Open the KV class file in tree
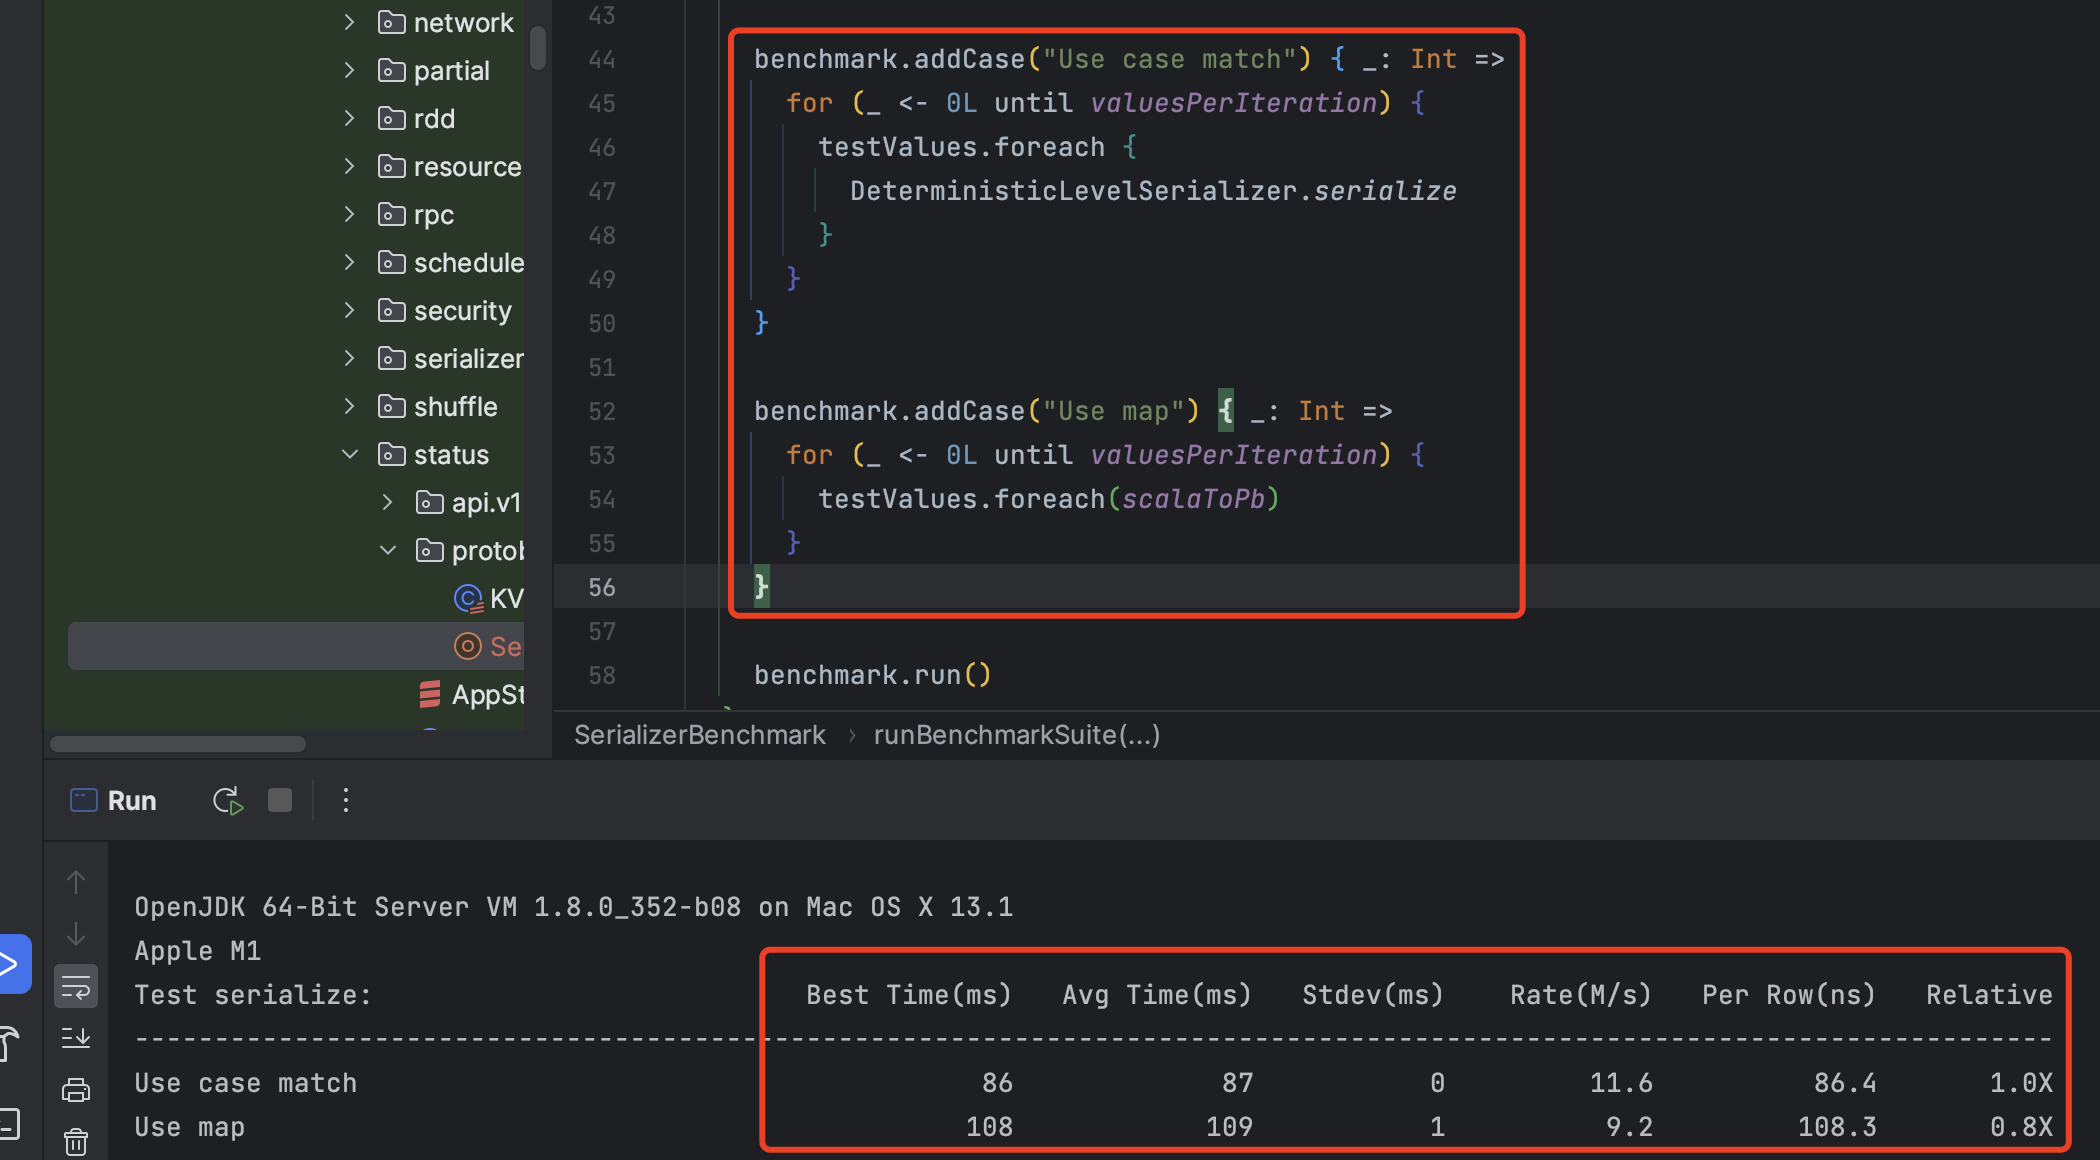The width and height of the screenshot is (2100, 1160). 505,598
